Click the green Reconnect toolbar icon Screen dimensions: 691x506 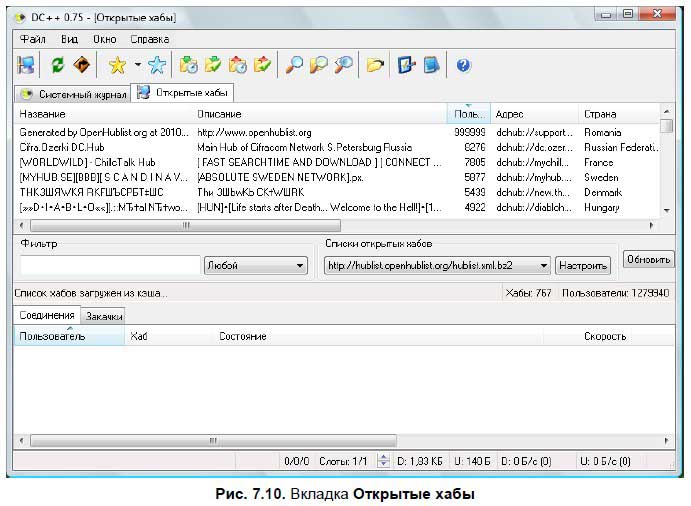coord(58,66)
